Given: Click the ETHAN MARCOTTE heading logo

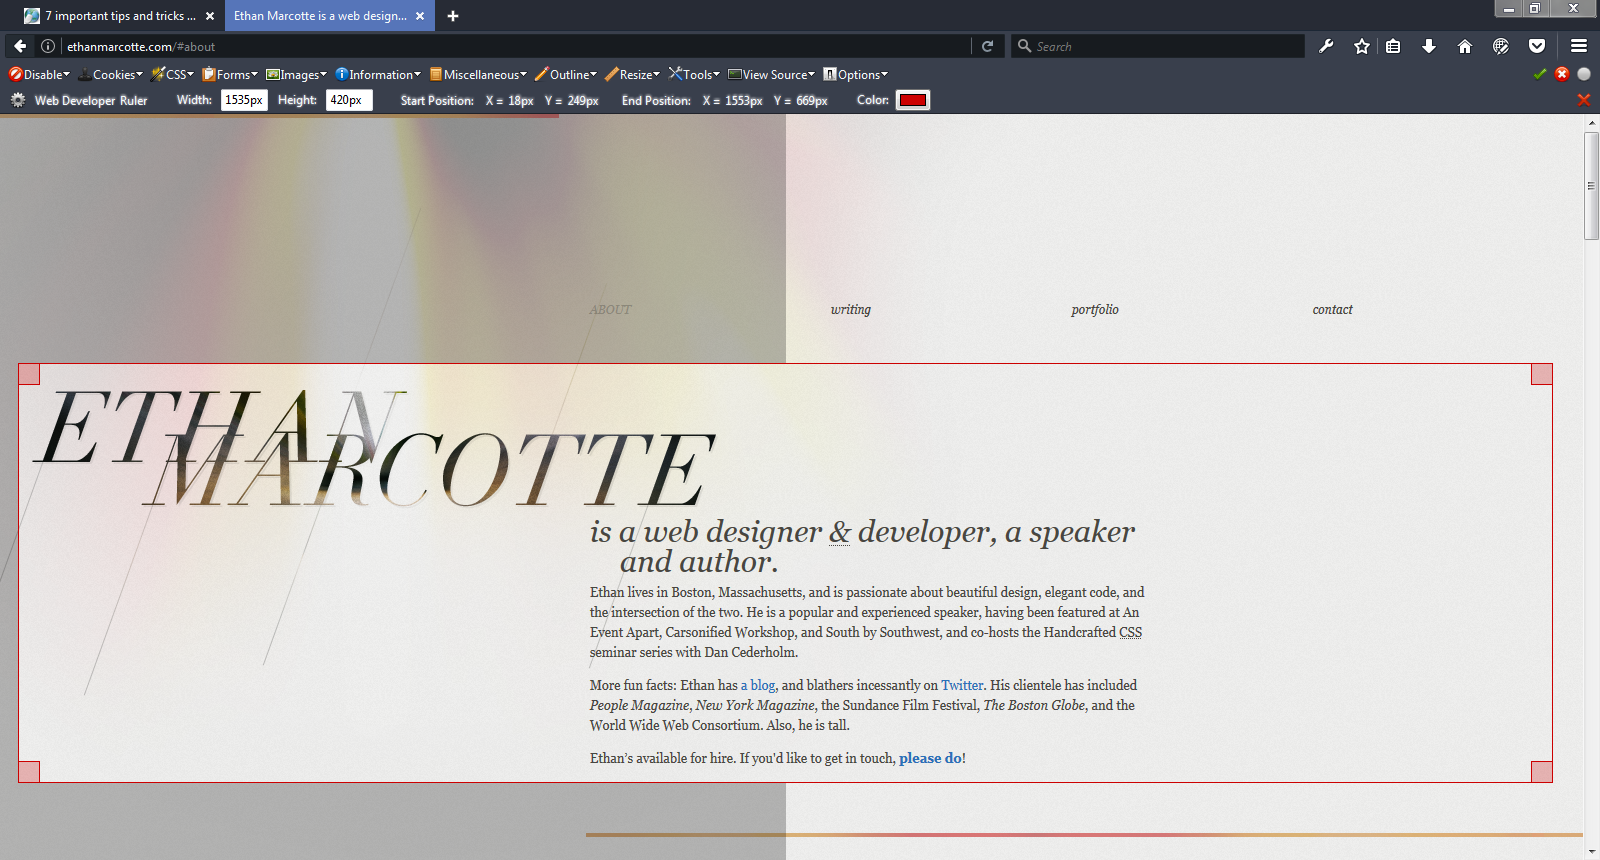Looking at the screenshot, I should [375, 450].
